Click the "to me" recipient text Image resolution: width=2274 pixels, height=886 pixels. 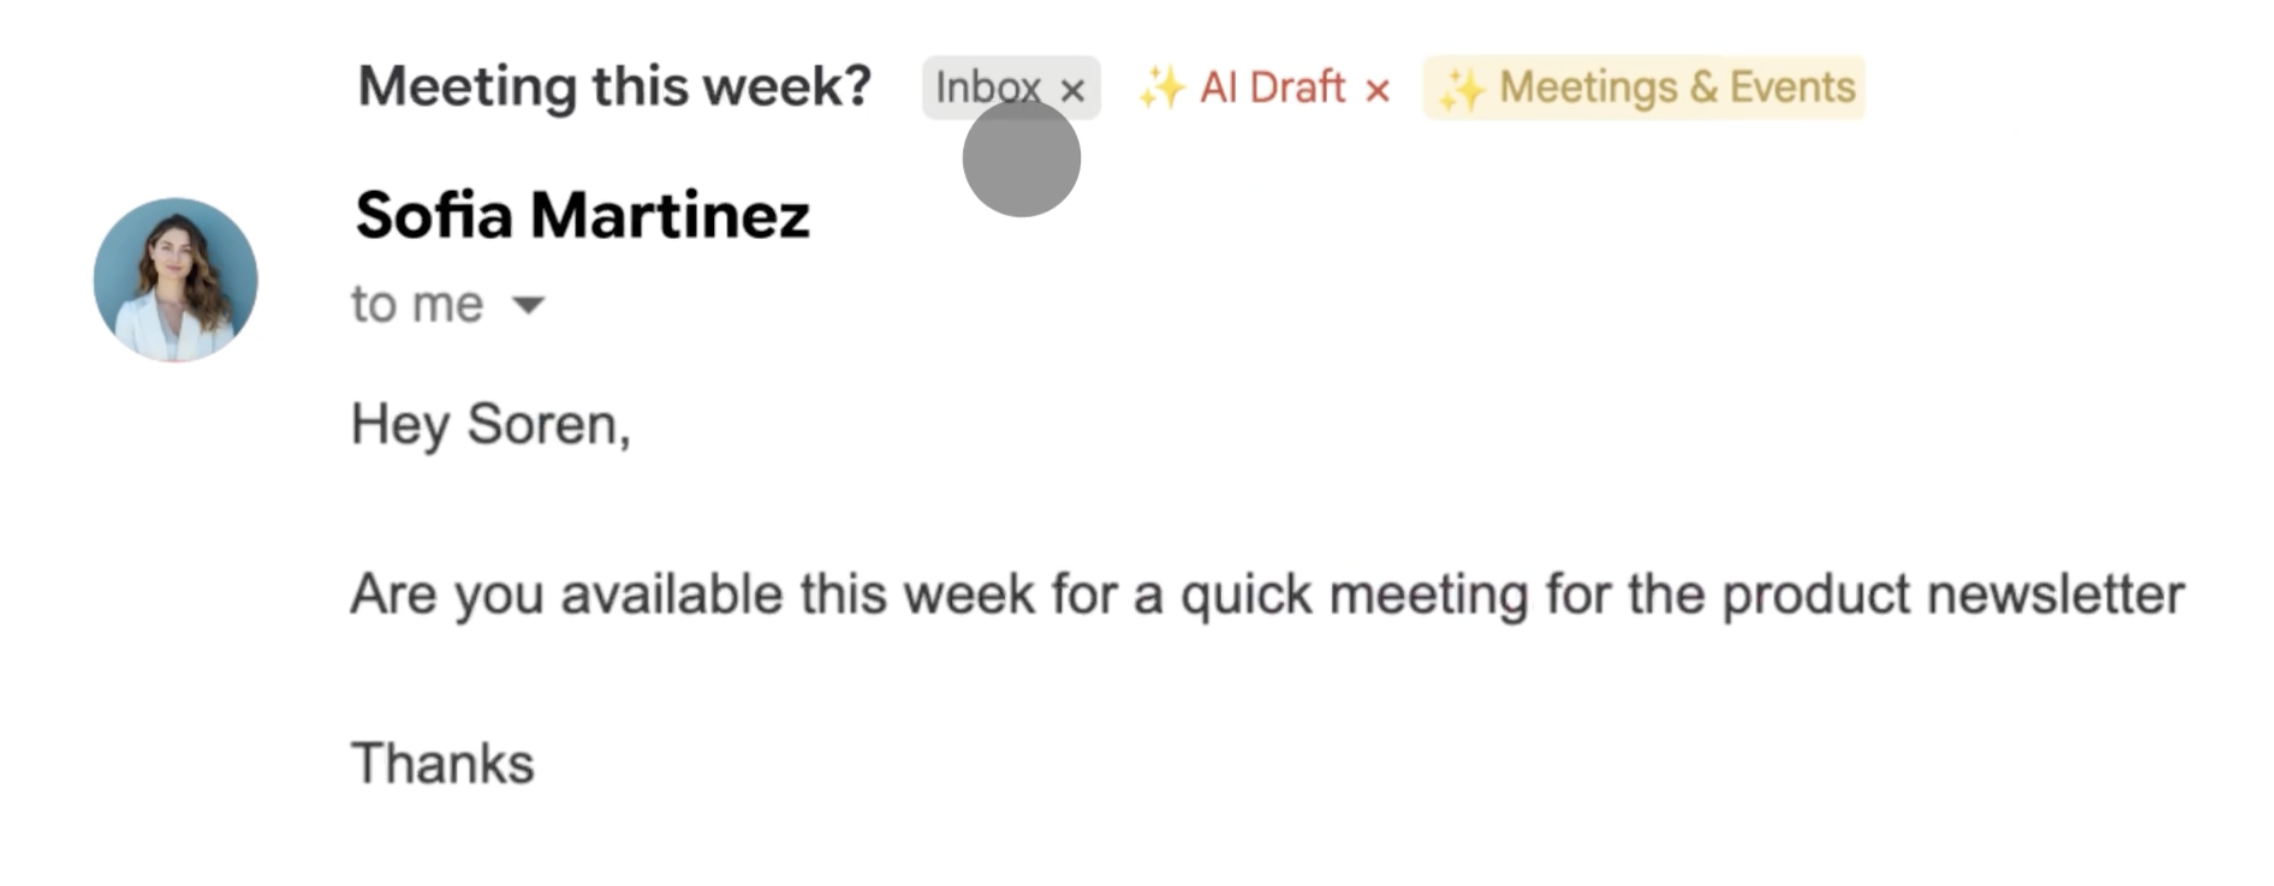(x=417, y=304)
